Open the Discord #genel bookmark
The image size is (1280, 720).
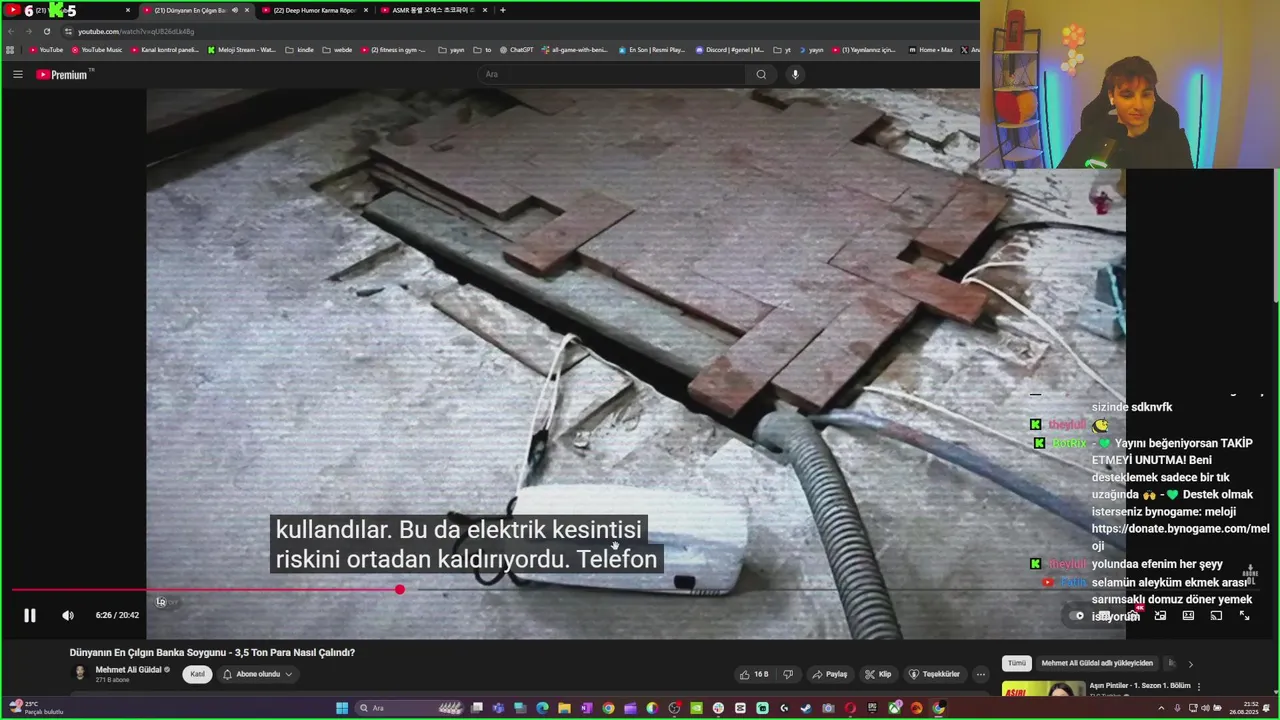[729, 49]
